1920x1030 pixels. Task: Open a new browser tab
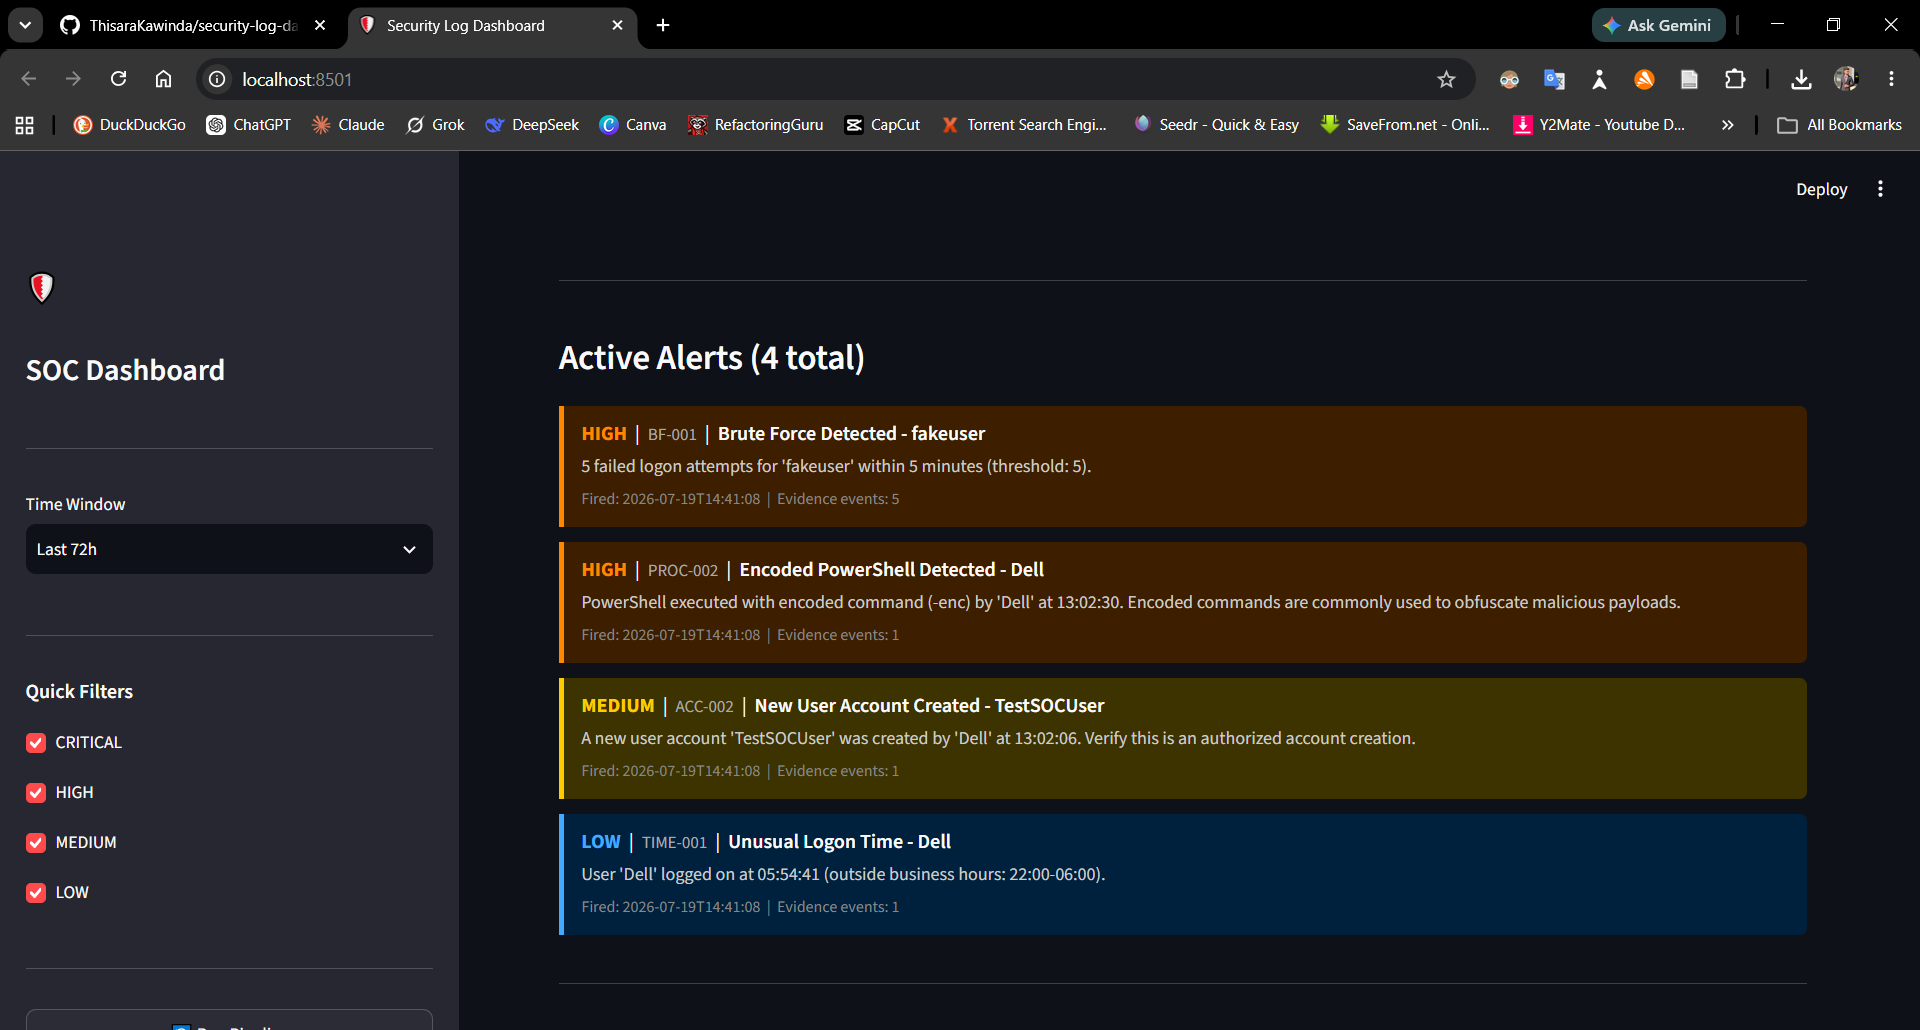tap(663, 25)
